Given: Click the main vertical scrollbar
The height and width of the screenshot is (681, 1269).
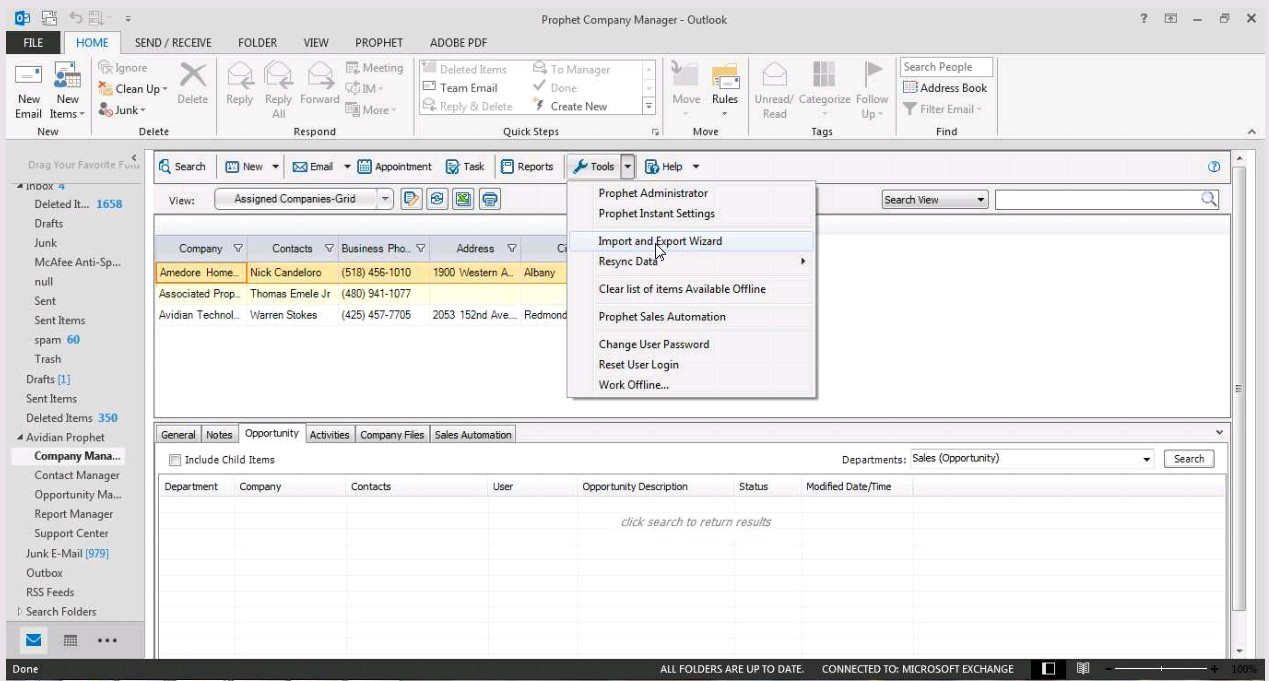Looking at the screenshot, I should (x=1240, y=390).
